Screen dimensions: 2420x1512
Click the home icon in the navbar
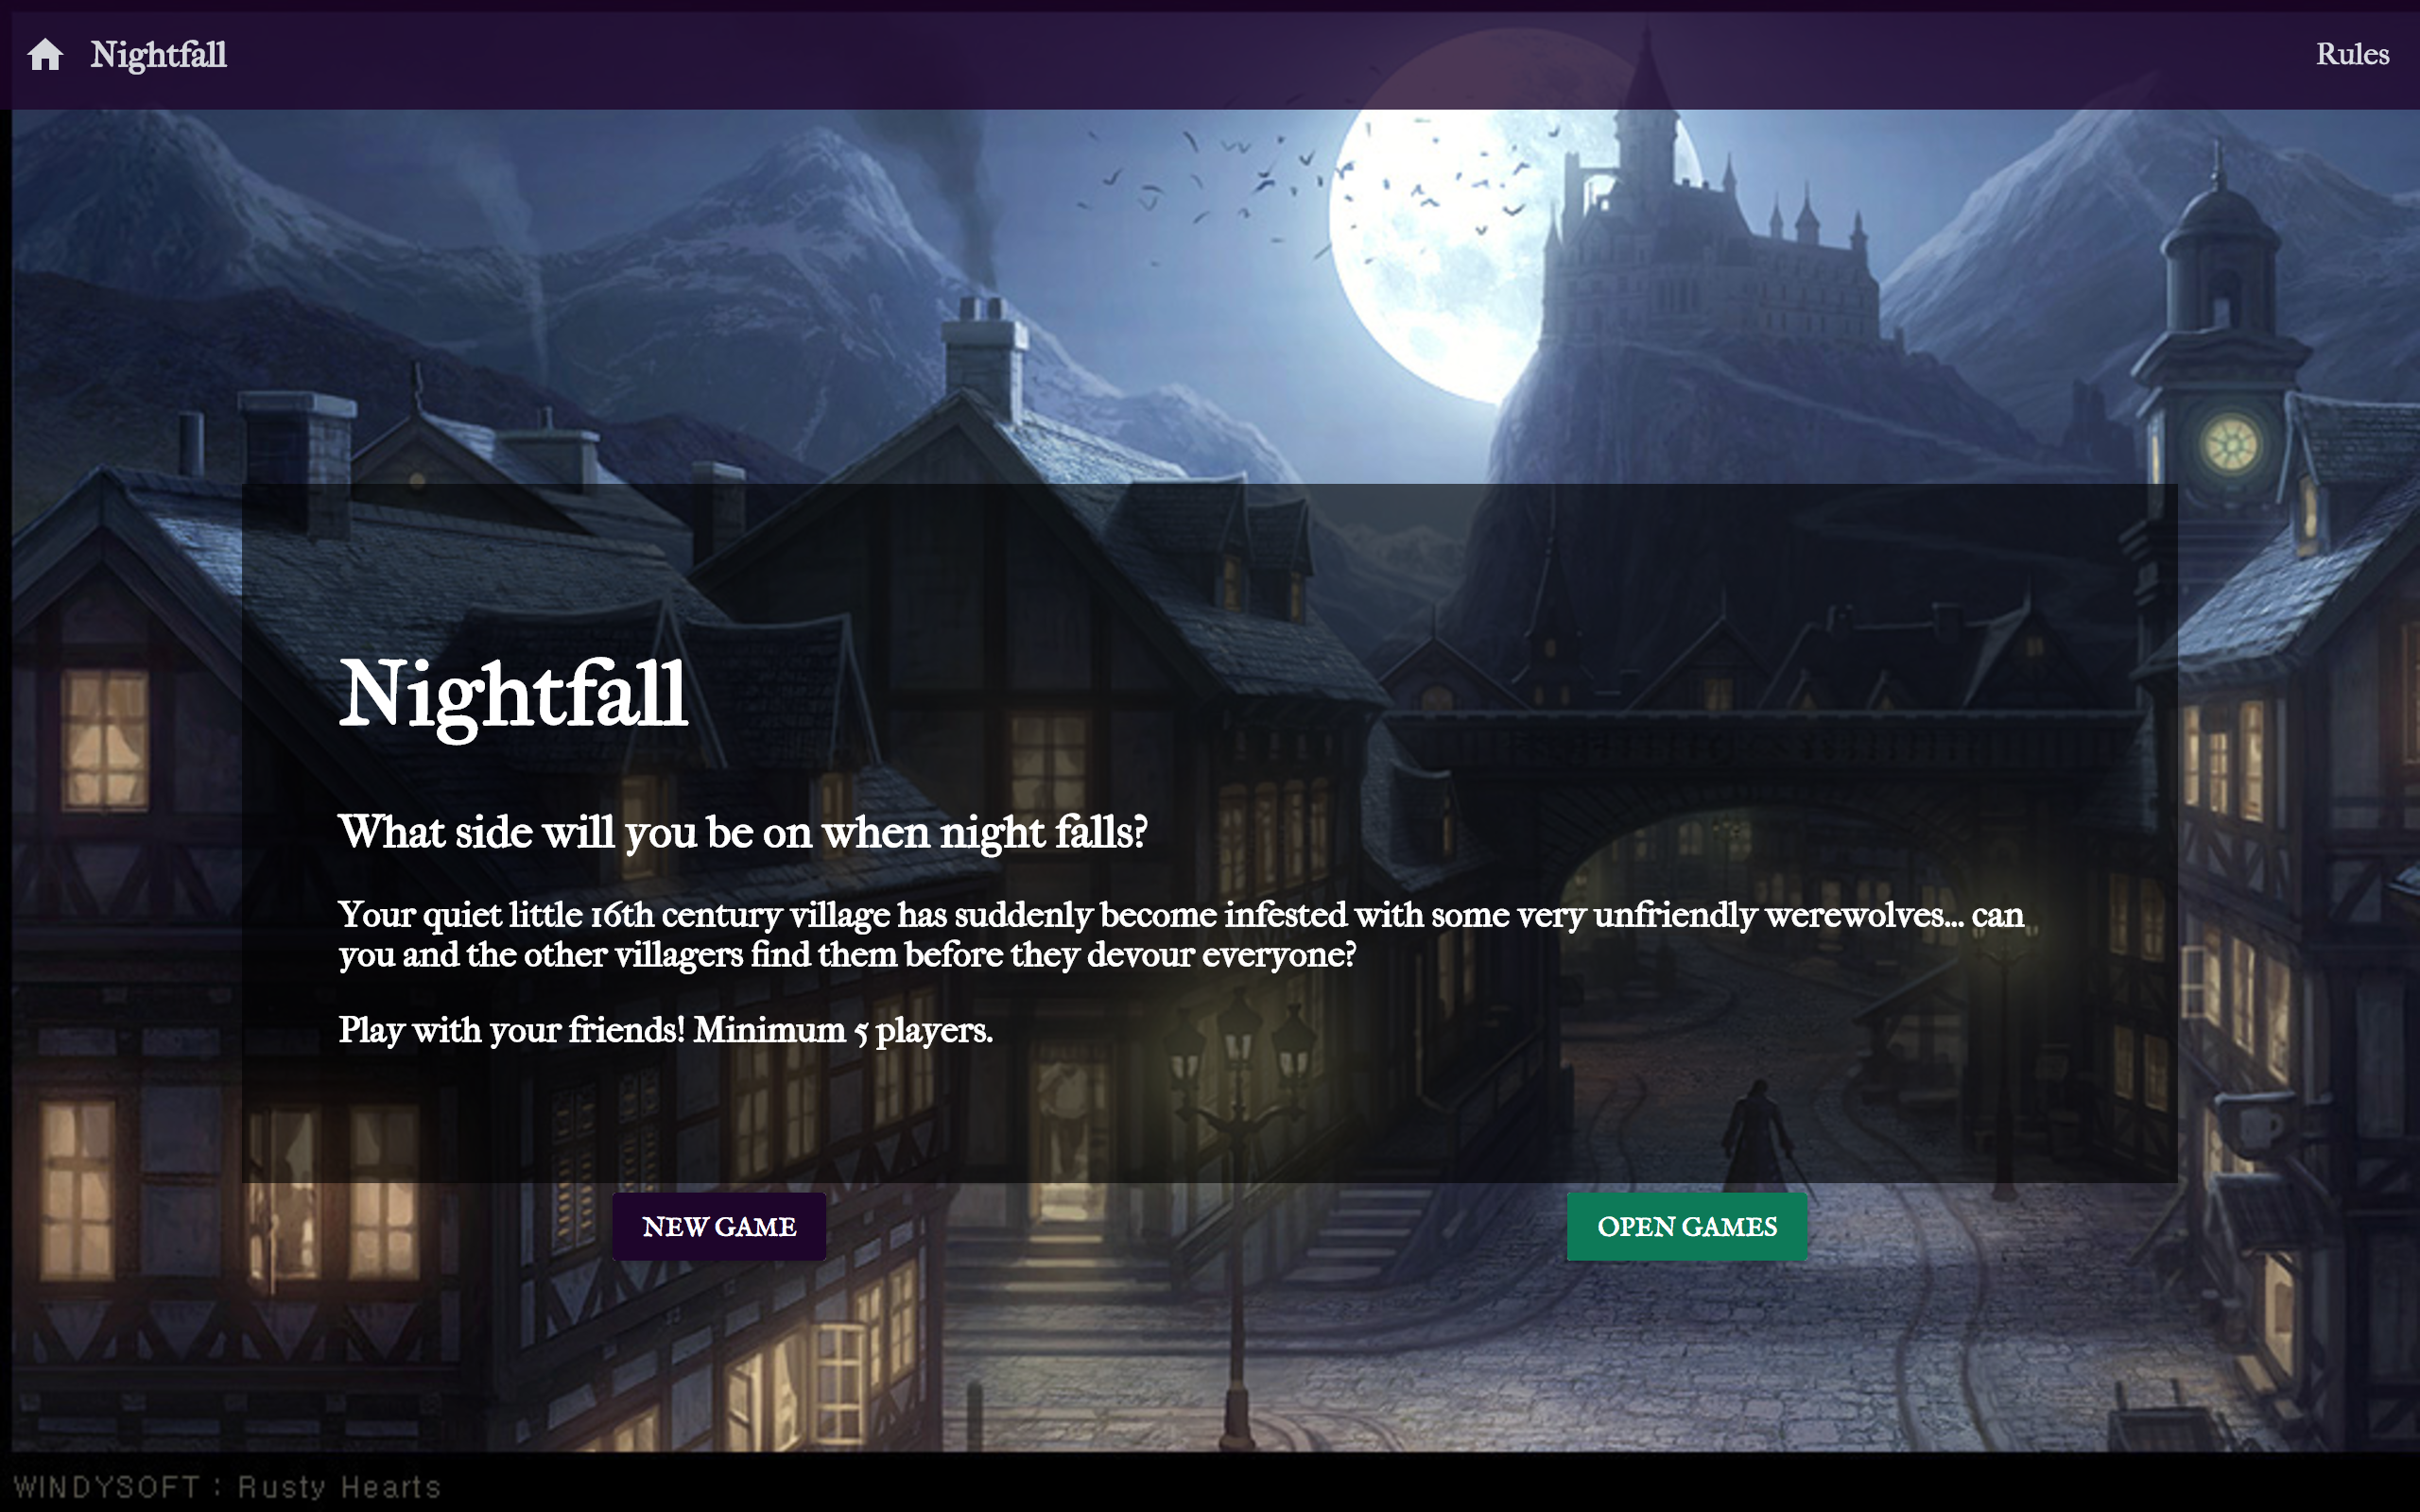45,54
